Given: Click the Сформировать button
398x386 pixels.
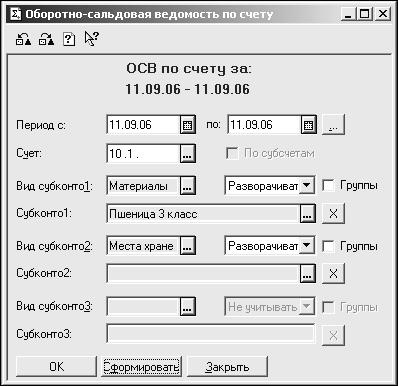Looking at the screenshot, I should (x=141, y=367).
